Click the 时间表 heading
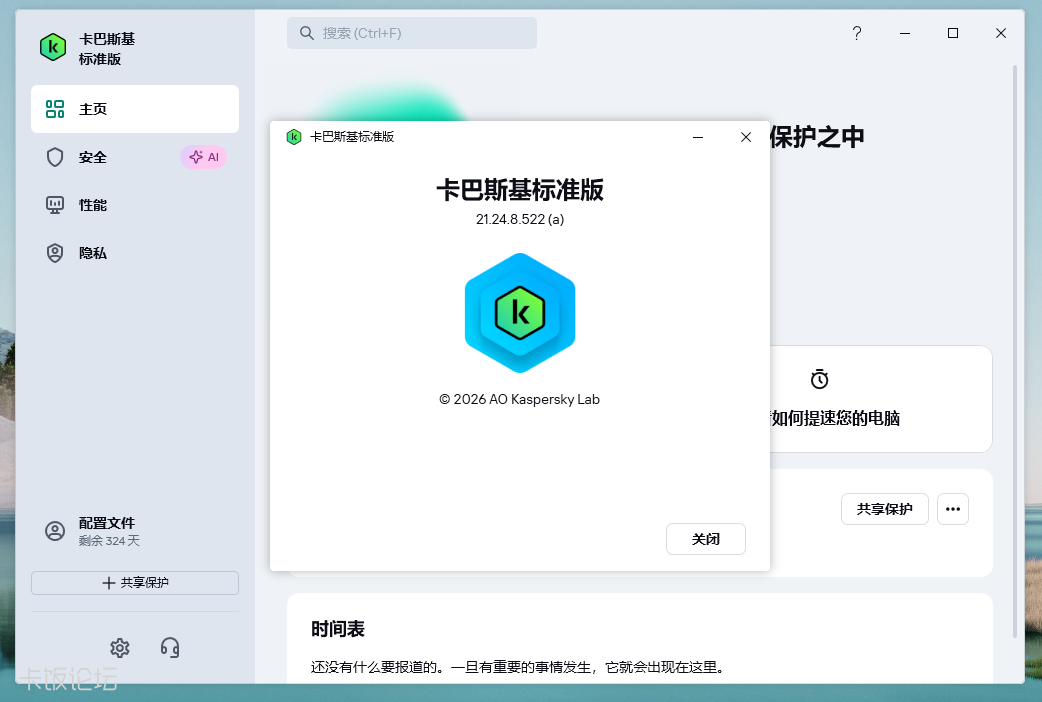This screenshot has height=702, width=1042. (338, 629)
